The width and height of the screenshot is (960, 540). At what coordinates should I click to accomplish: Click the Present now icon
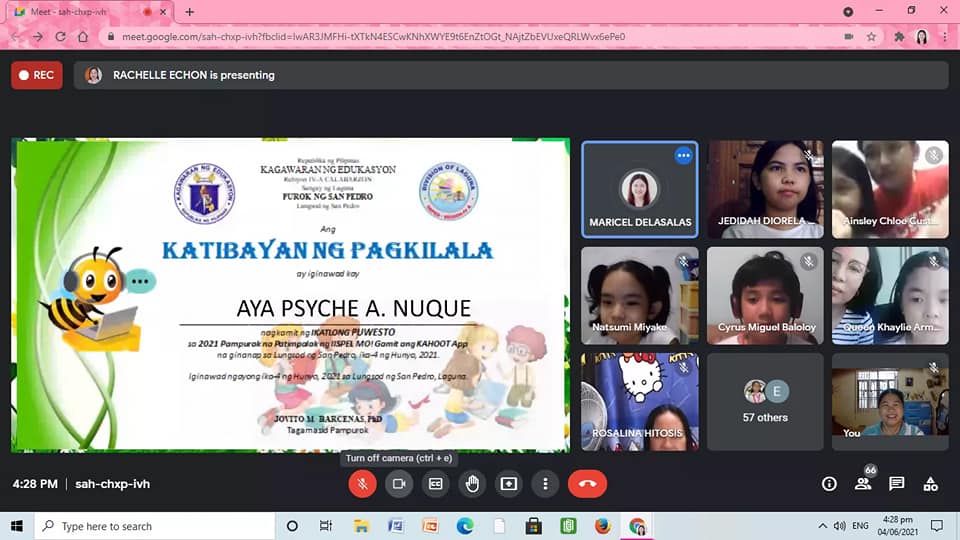point(509,484)
